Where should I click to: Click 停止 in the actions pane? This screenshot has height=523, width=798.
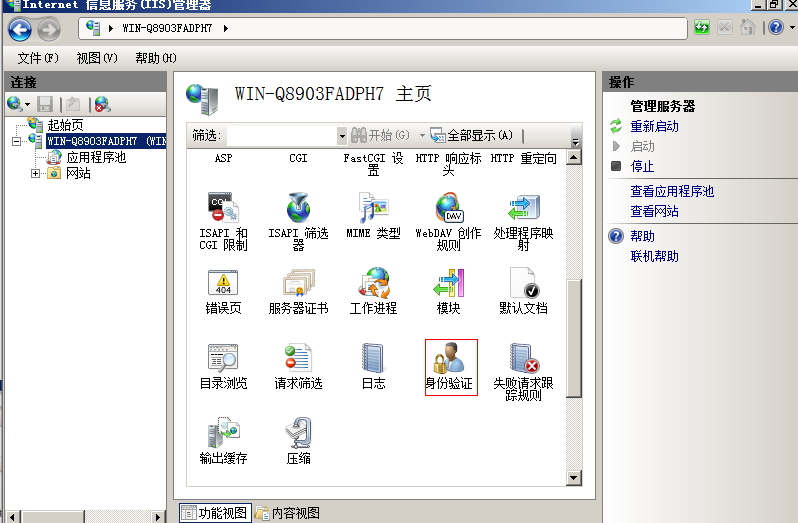click(642, 166)
